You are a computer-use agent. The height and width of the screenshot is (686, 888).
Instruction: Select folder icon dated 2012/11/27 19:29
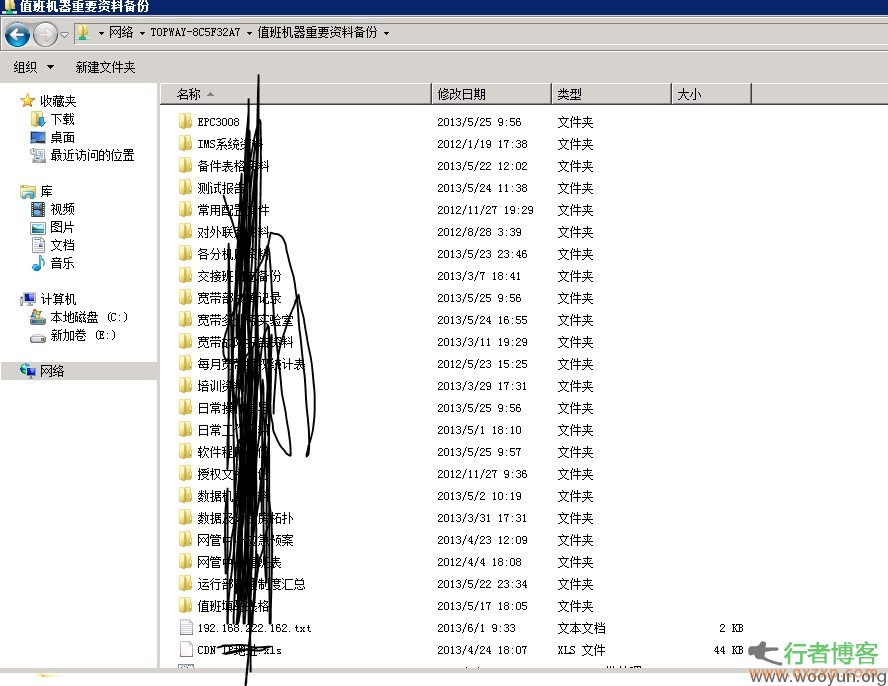point(185,210)
